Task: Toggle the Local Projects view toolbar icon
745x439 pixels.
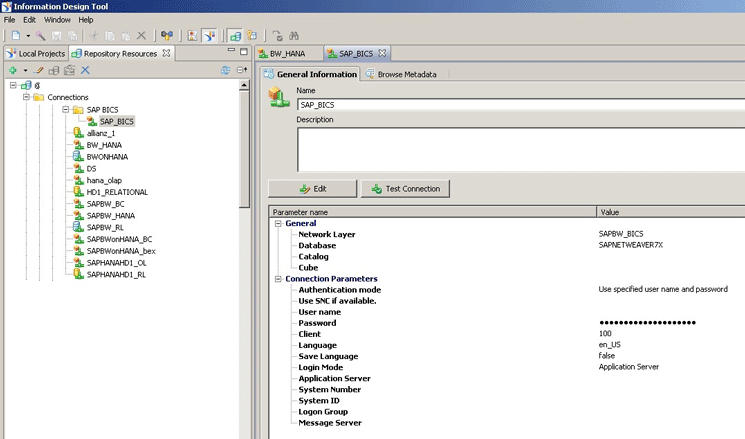Action: [x=209, y=36]
